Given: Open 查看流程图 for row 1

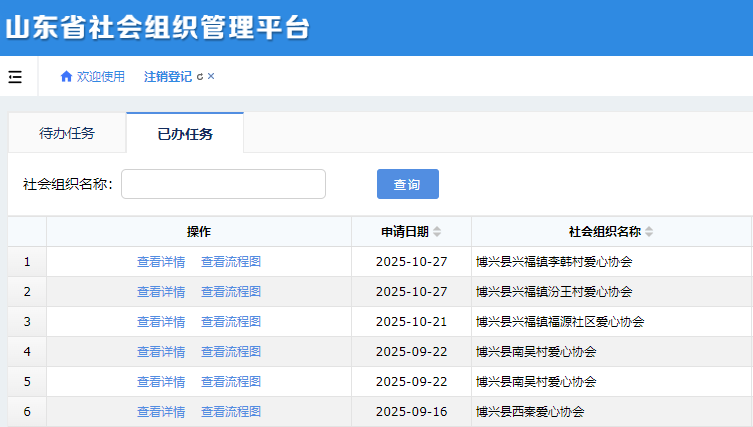Looking at the screenshot, I should click(x=231, y=262).
